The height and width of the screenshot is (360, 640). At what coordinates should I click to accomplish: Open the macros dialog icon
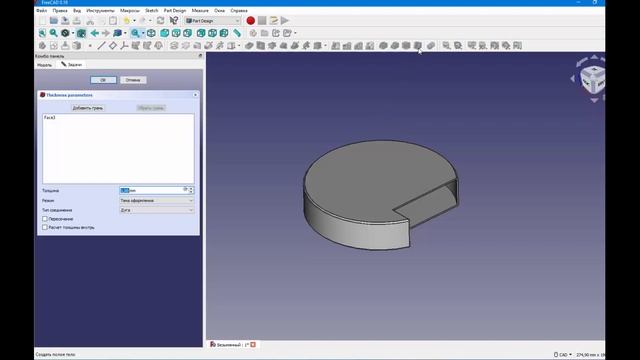point(273,21)
